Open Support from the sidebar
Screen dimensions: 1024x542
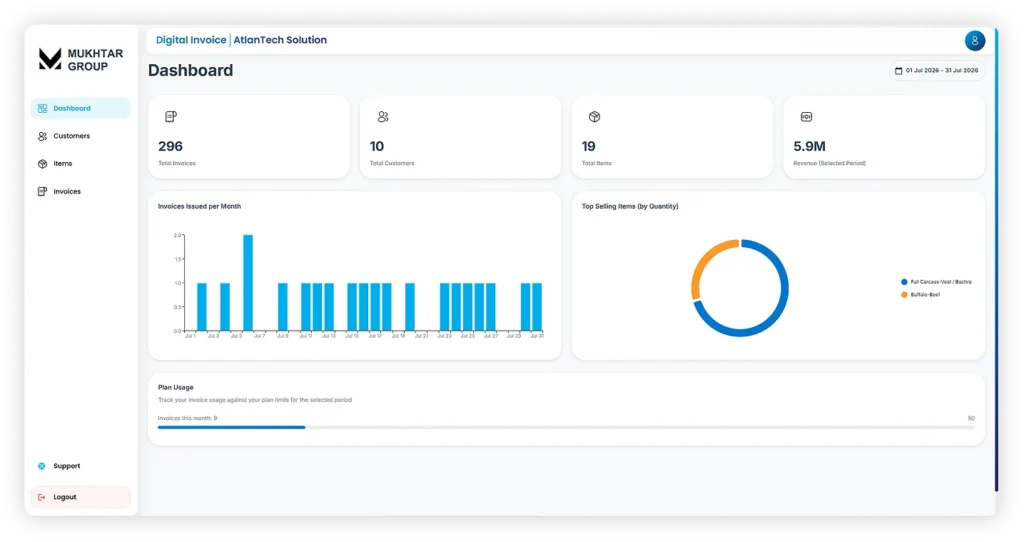pos(80,466)
